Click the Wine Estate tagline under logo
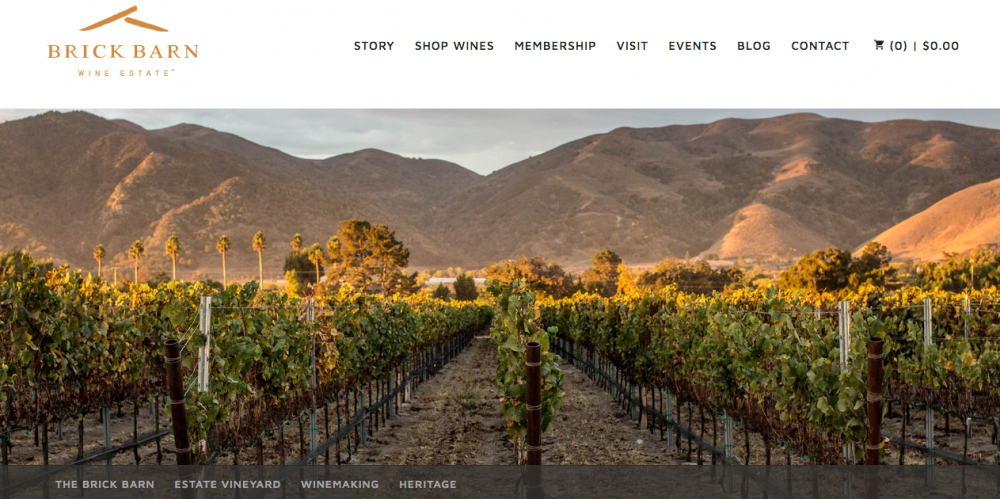1000x499 pixels. tap(126, 73)
